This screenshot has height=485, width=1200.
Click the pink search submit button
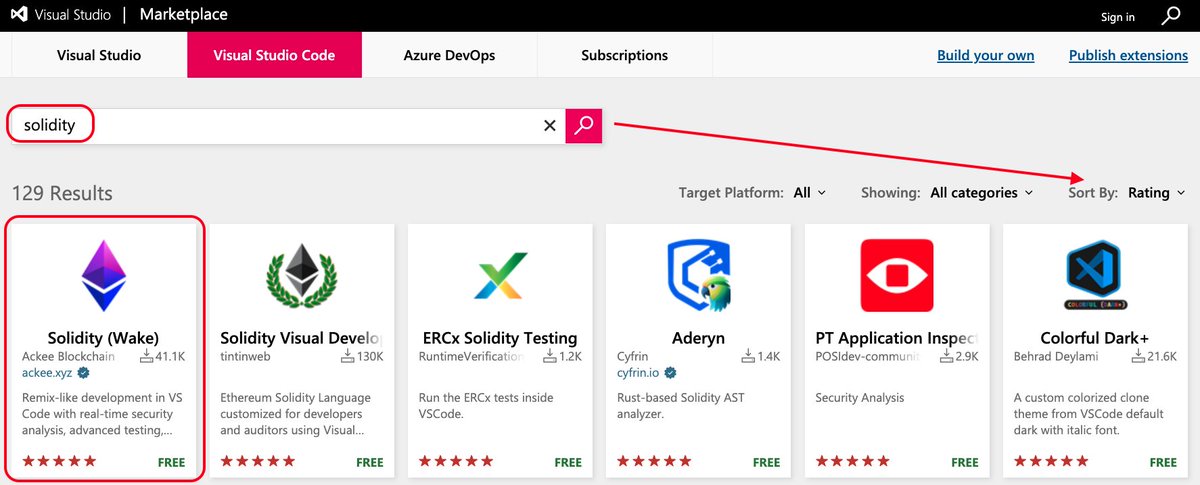pos(584,125)
